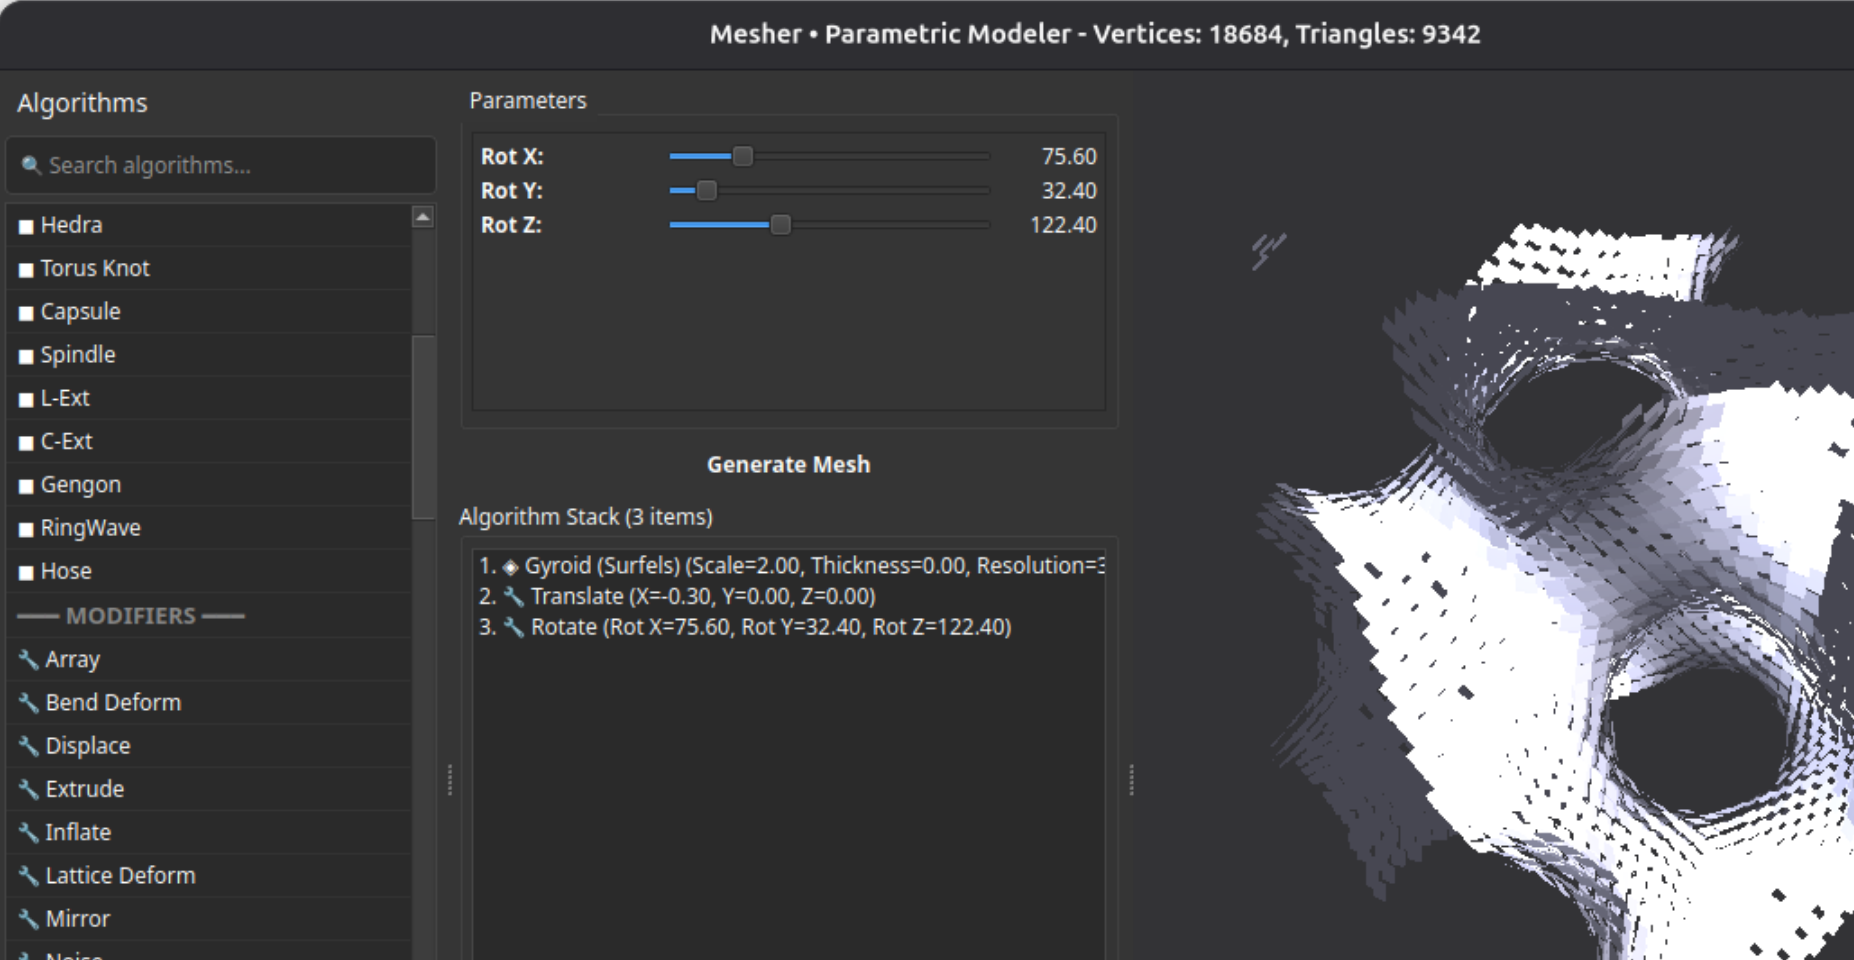Click the magnifier icon in the search field
1854x960 pixels.
pos(31,164)
